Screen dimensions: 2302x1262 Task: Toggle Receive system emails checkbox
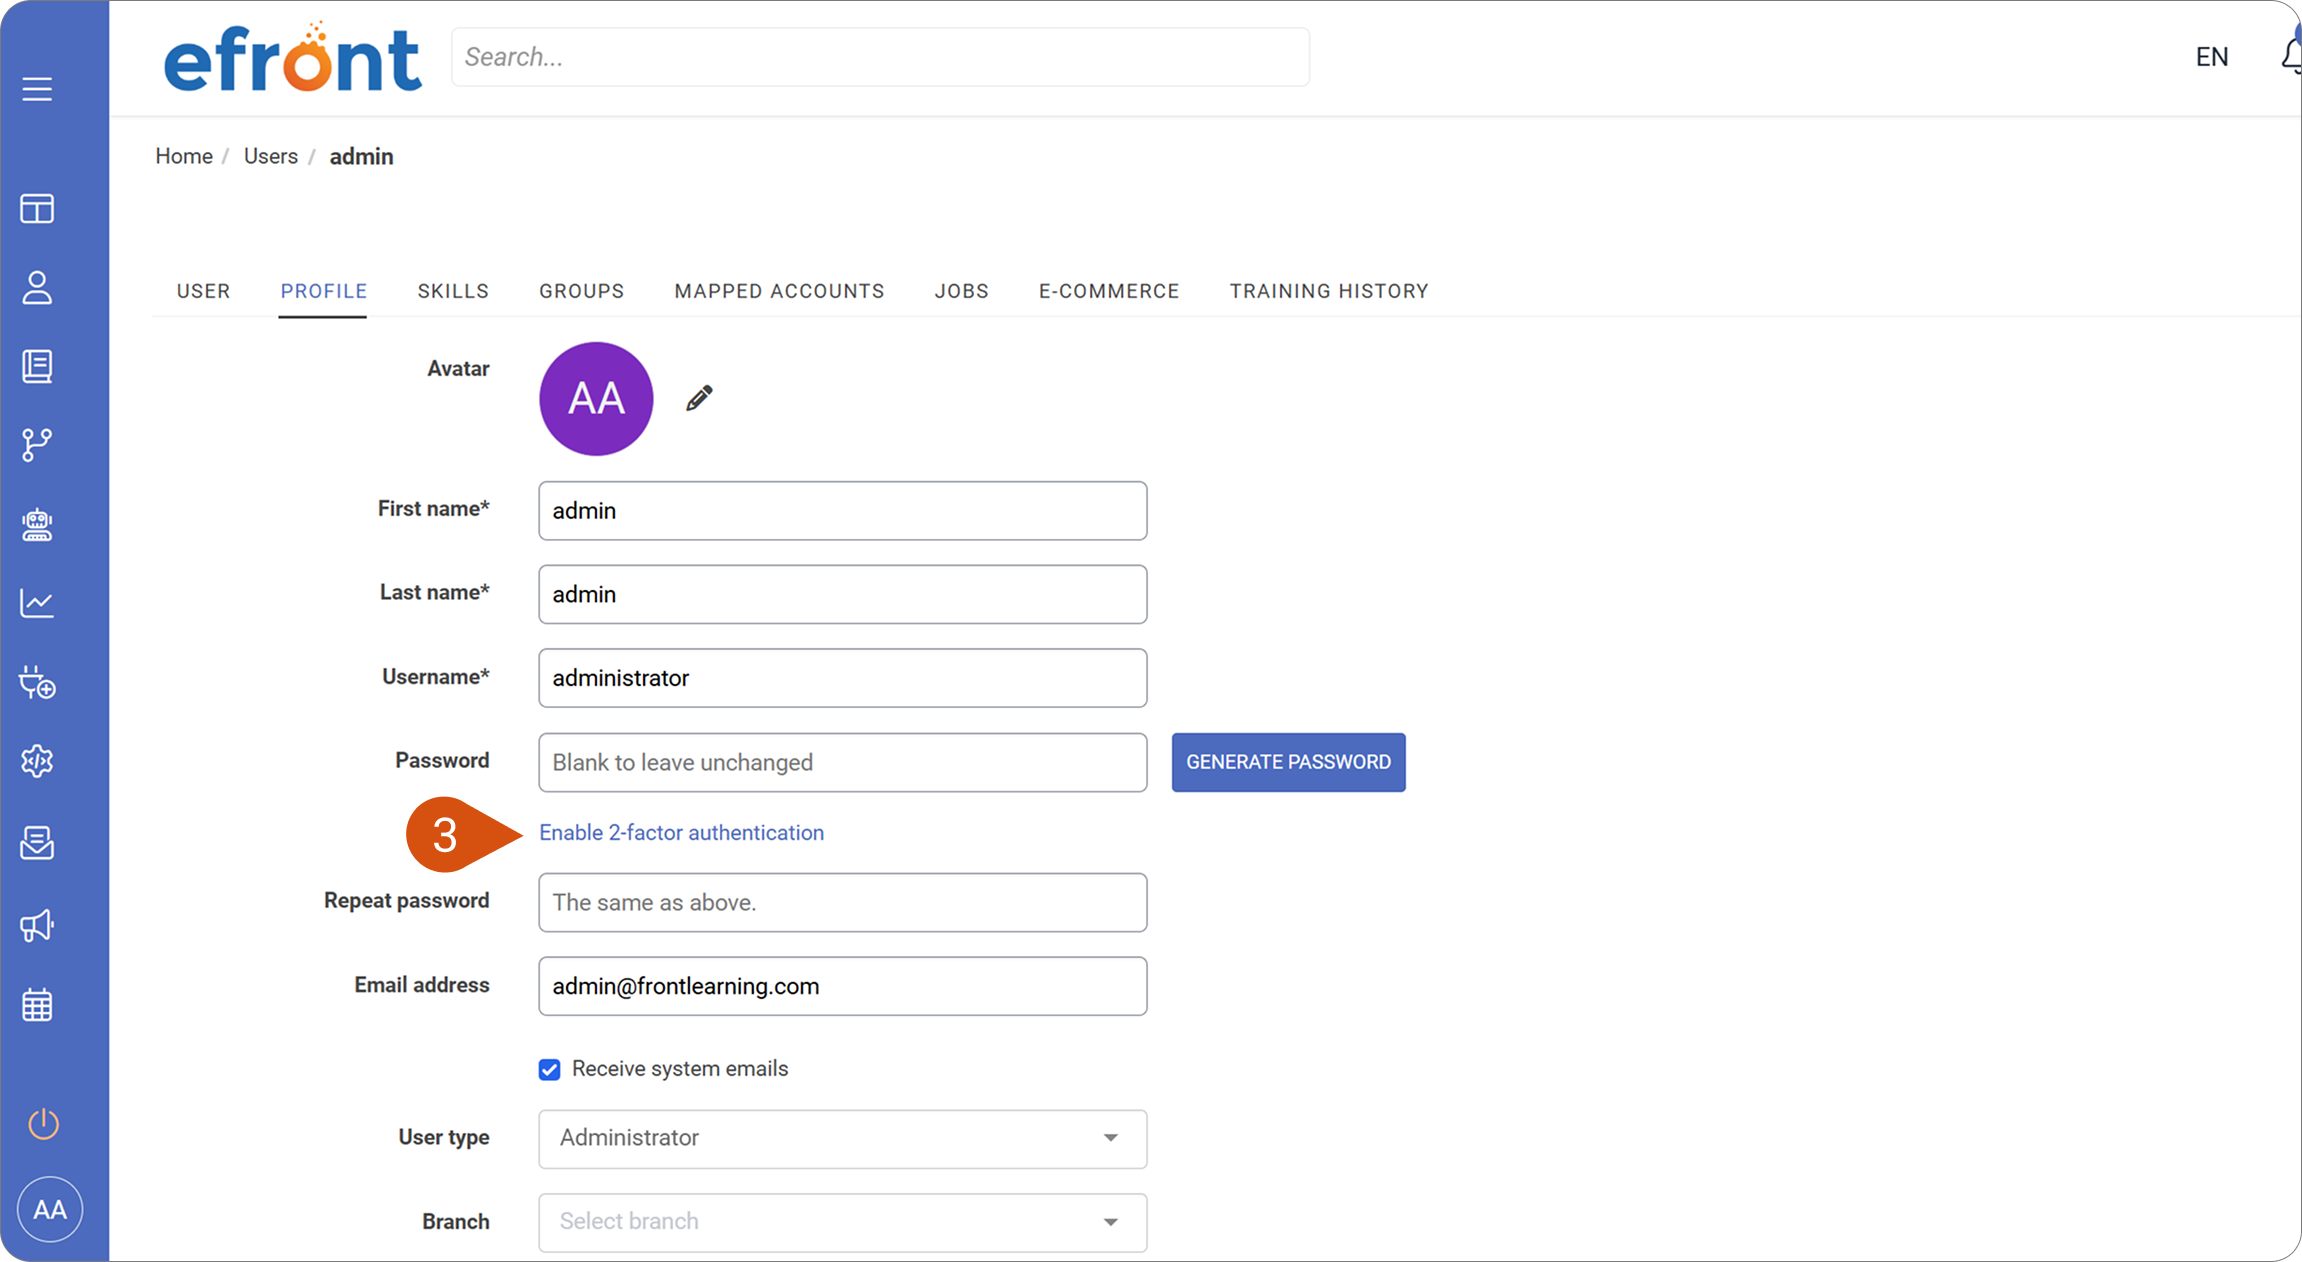coord(549,1070)
